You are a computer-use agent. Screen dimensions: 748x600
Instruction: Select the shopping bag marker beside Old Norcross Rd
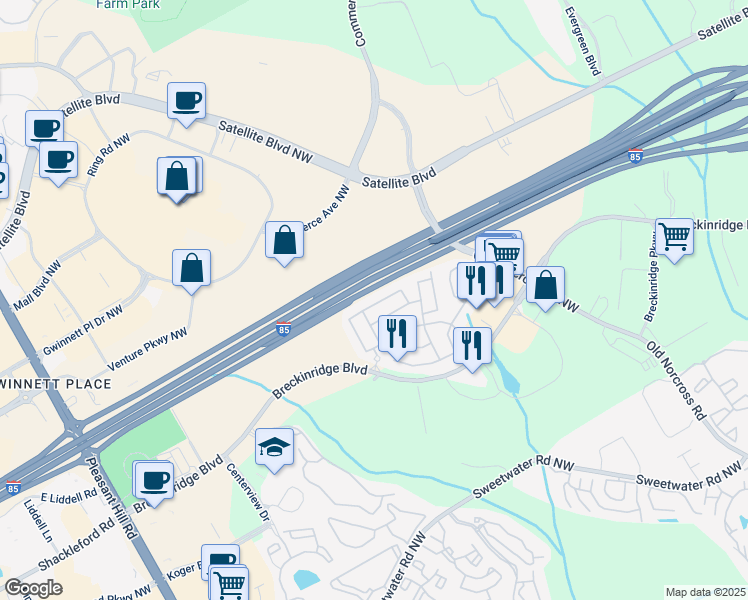coord(545,289)
